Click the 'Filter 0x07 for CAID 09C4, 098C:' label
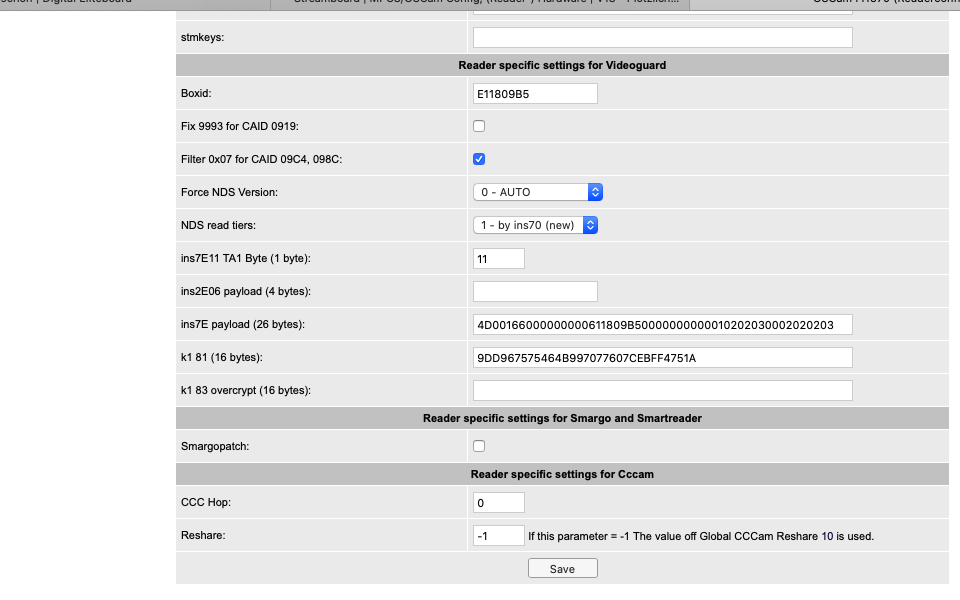Screen dimensions: 960x600 (x=261, y=160)
